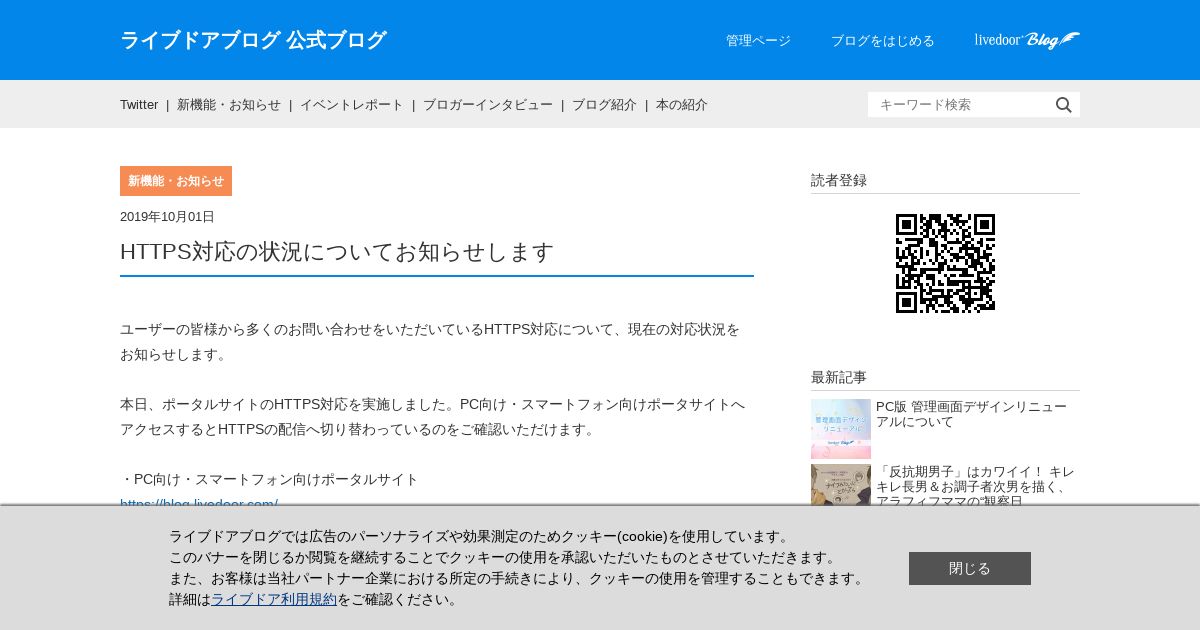This screenshot has width=1200, height=630.
Task: Go to 管理ページ
Action: click(758, 41)
